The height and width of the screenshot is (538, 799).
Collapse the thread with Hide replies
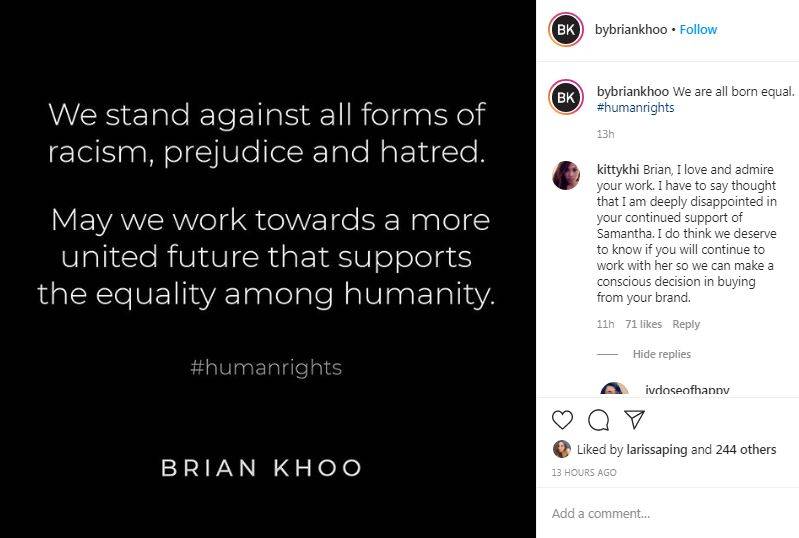click(x=661, y=354)
